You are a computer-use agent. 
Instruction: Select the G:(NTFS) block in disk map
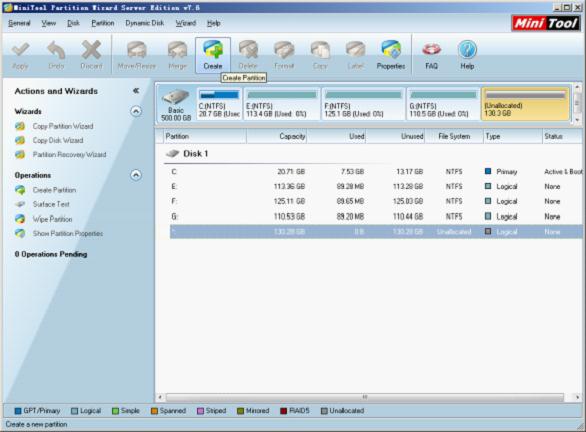(443, 104)
